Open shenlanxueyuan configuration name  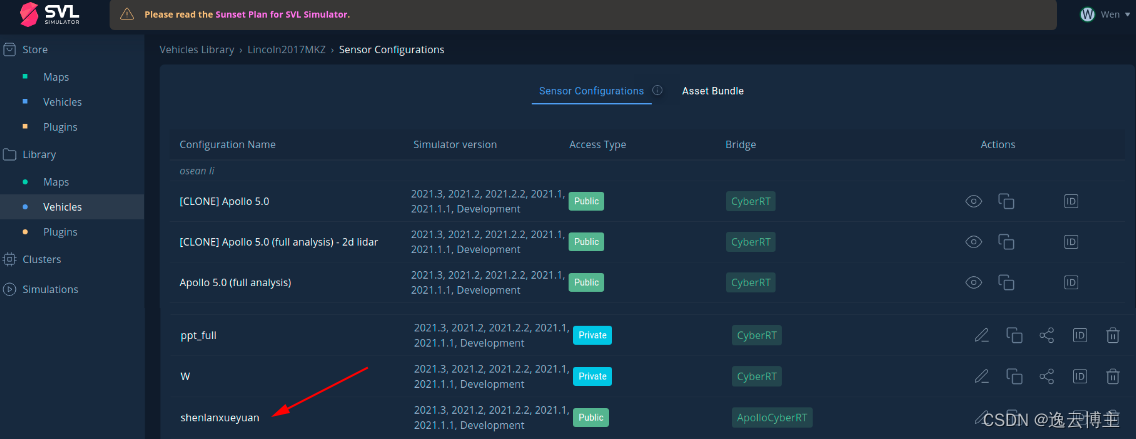pyautogui.click(x=220, y=417)
